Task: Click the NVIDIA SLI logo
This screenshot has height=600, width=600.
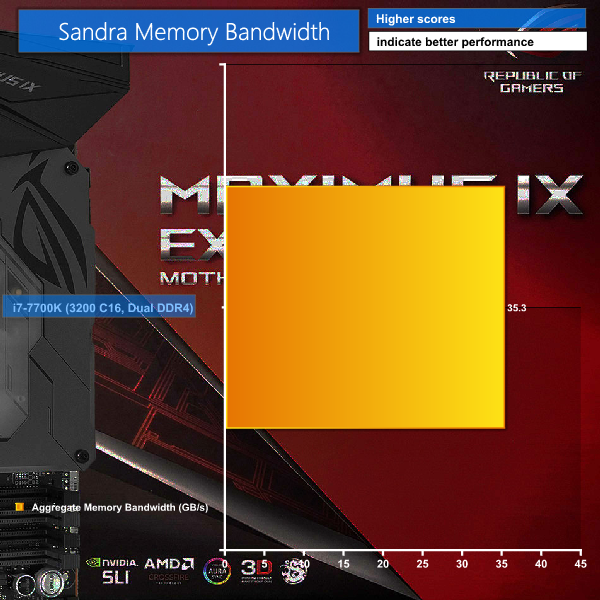Action: (x=112, y=571)
